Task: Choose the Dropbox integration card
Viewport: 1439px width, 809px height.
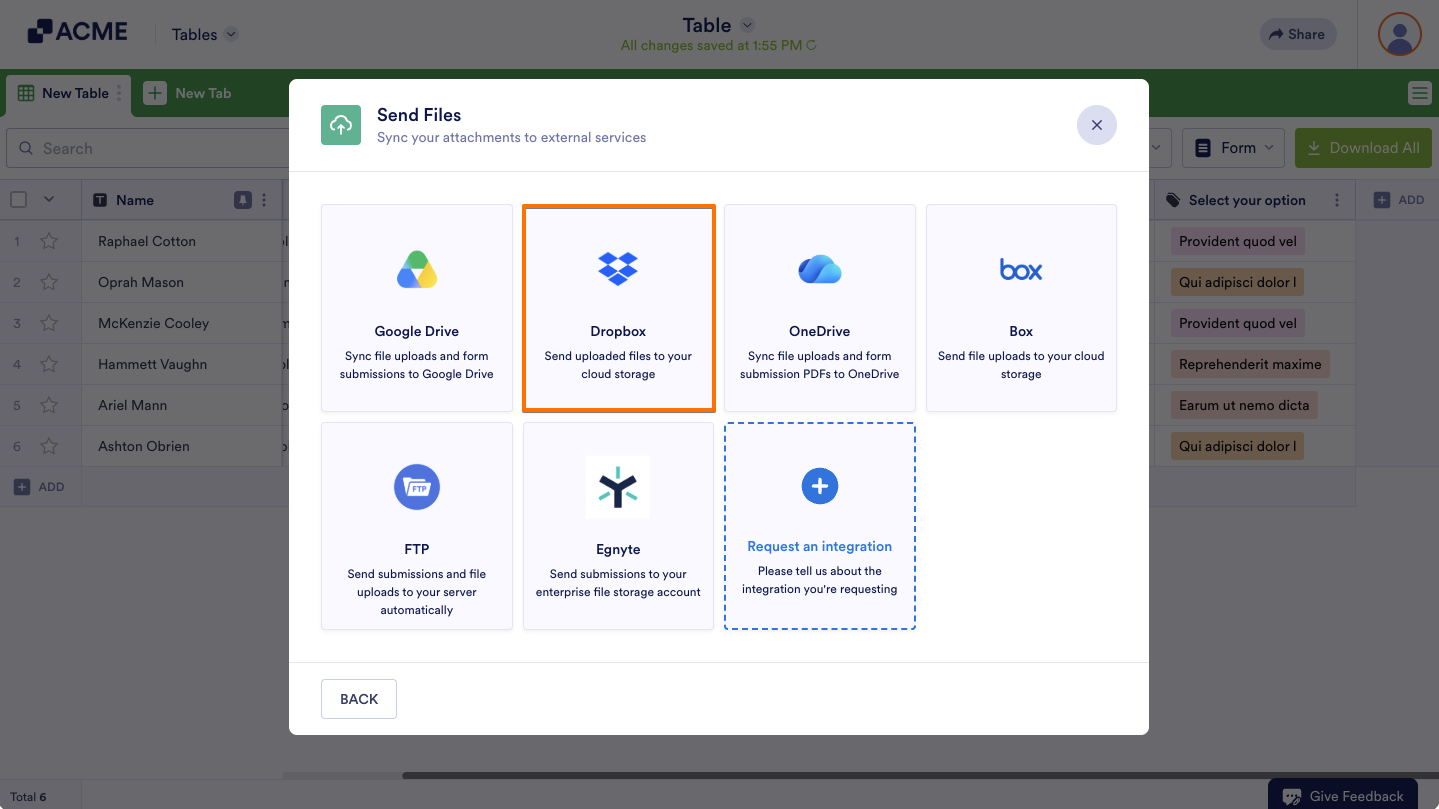Action: (x=619, y=308)
